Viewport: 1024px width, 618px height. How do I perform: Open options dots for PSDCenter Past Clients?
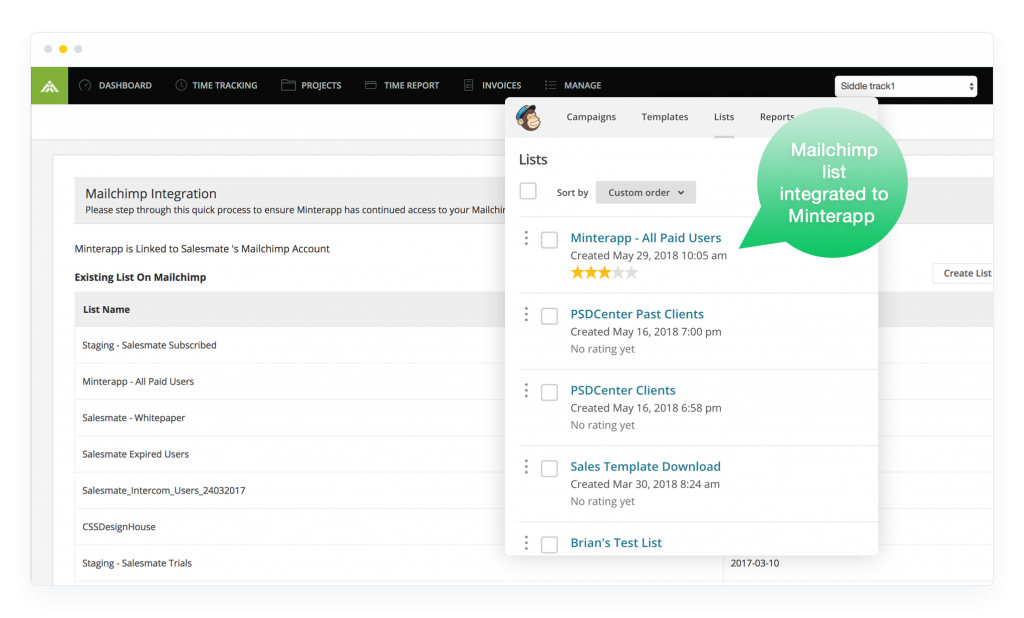tap(526, 315)
